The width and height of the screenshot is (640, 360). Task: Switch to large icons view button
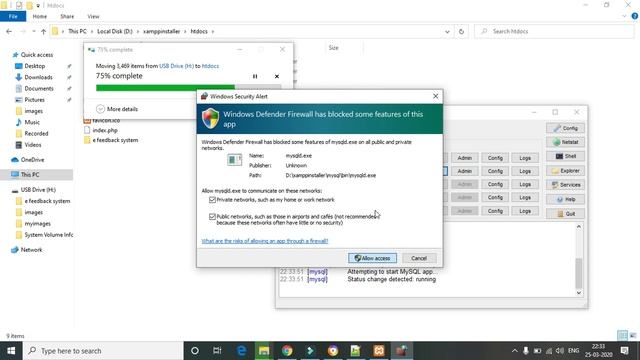click(633, 336)
